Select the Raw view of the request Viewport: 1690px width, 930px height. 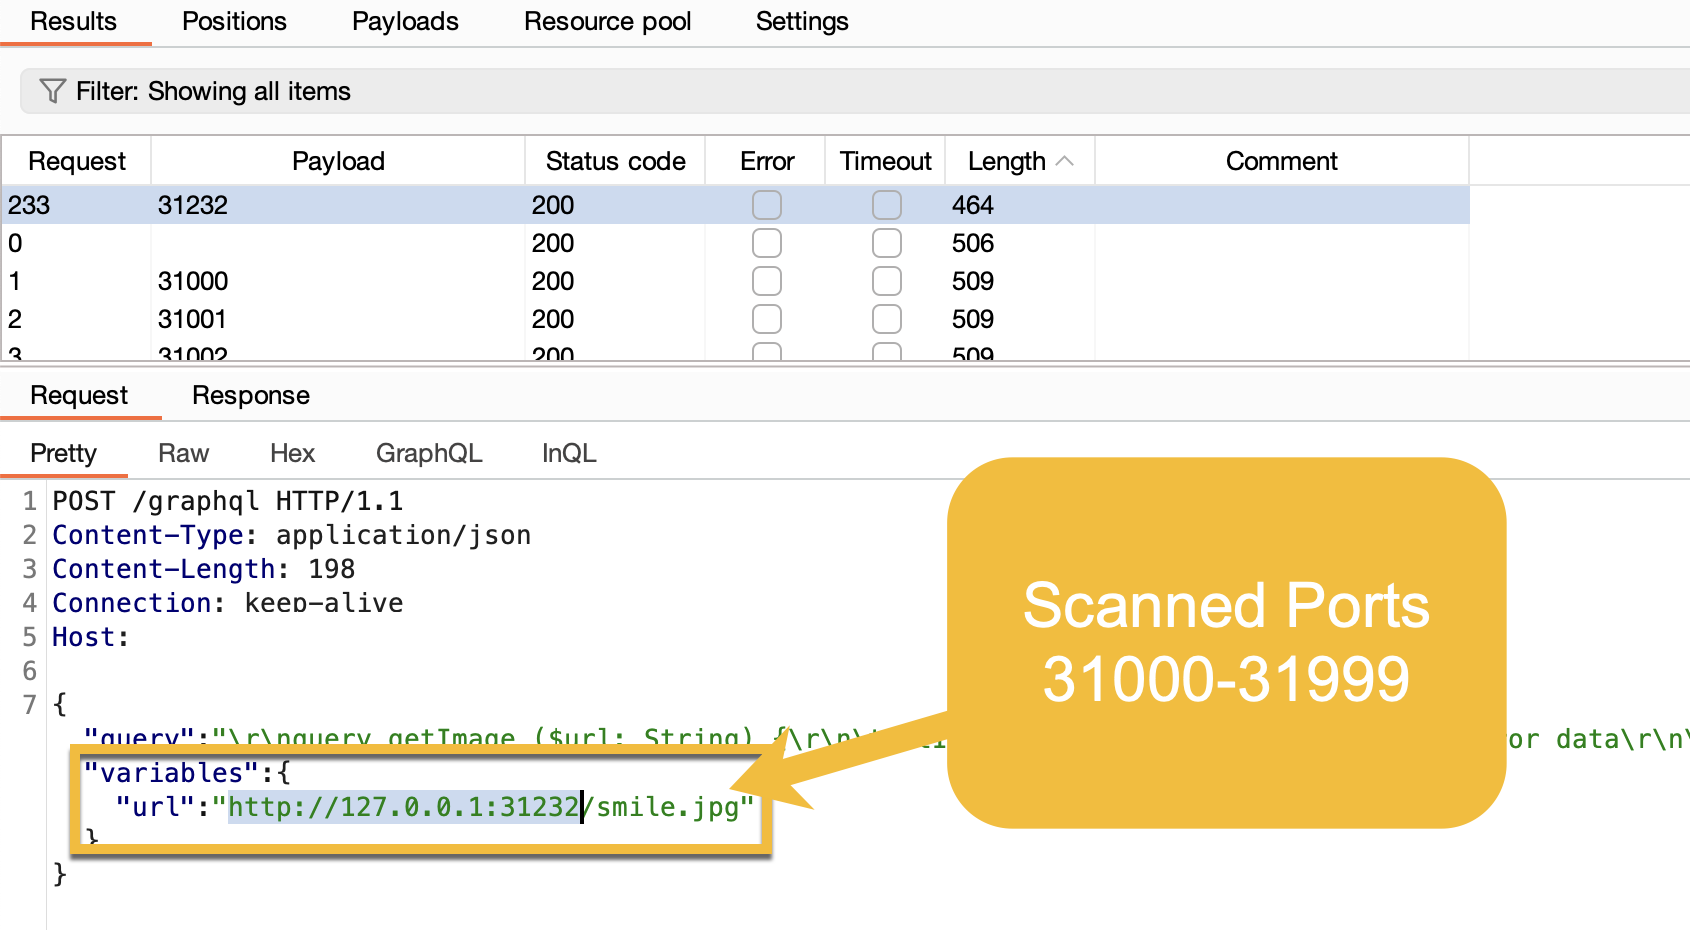click(183, 452)
